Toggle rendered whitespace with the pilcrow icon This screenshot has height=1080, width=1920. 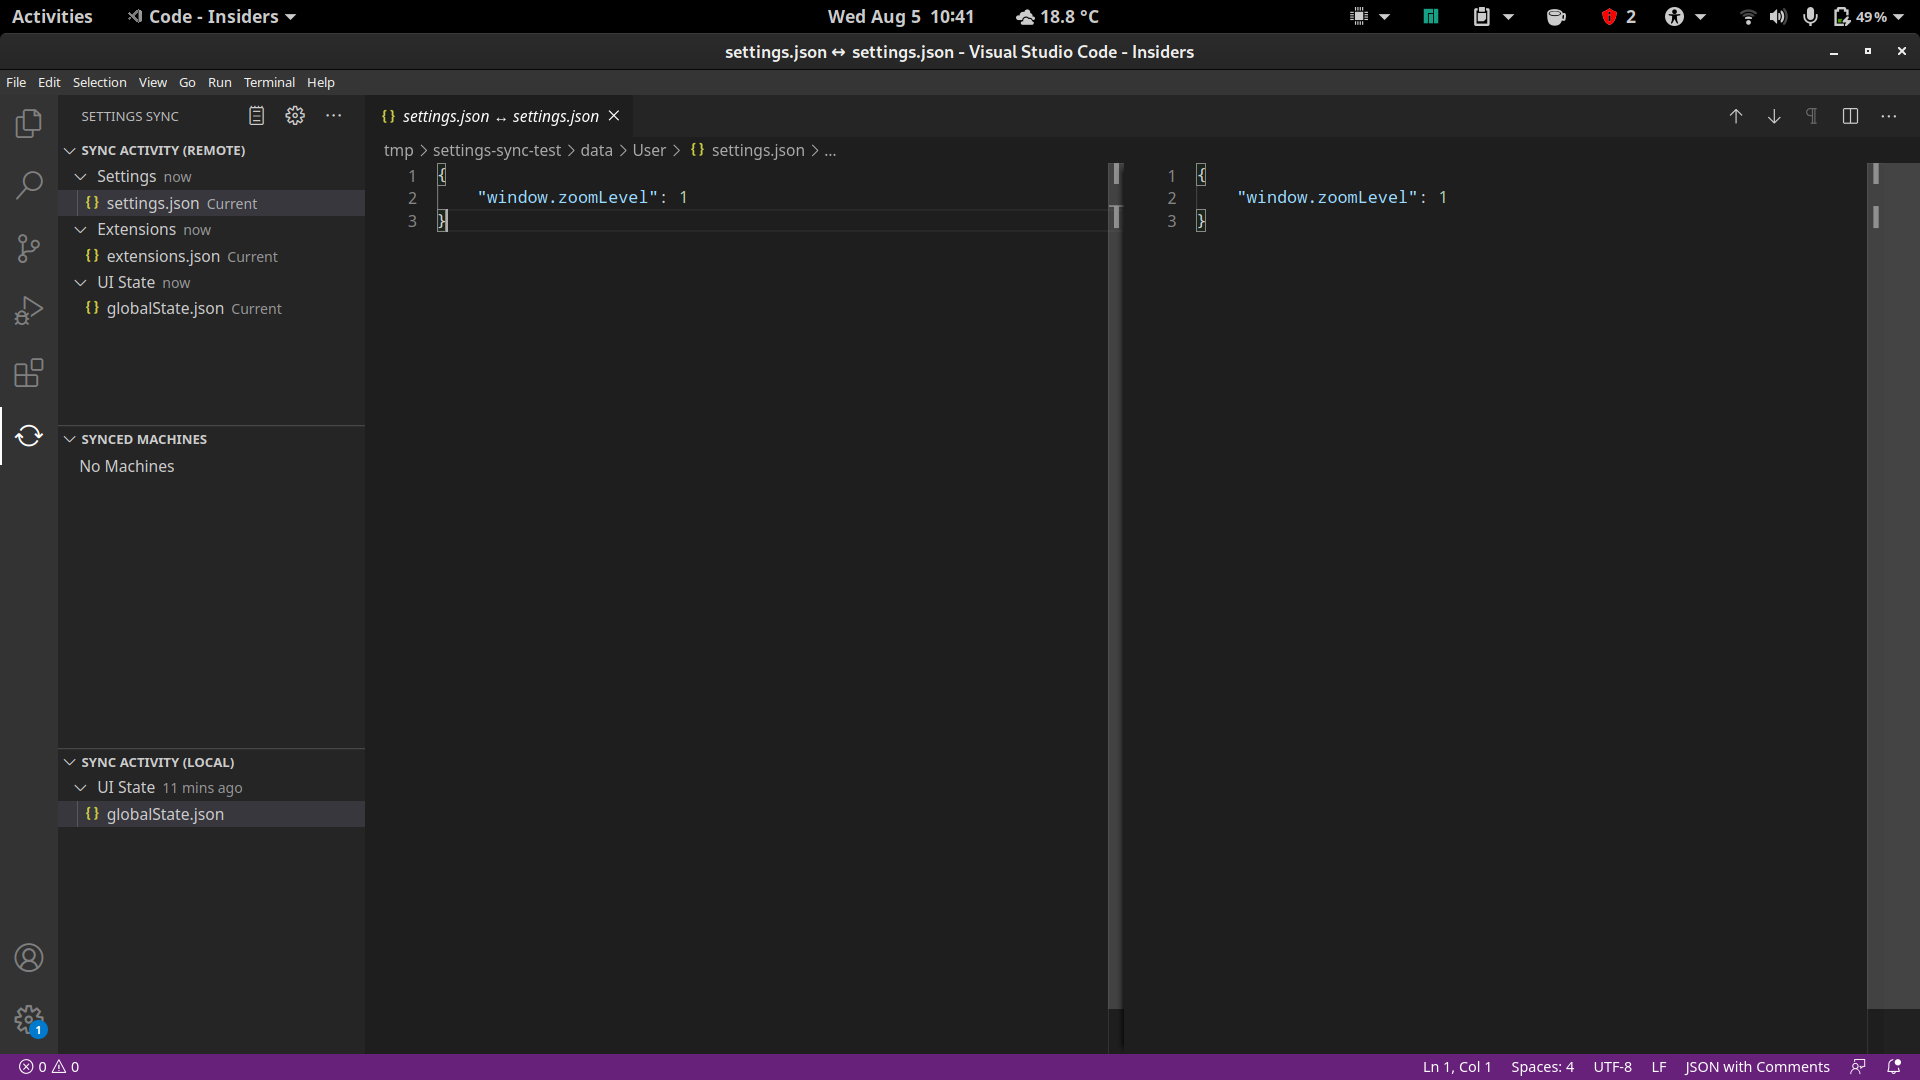tap(1811, 116)
